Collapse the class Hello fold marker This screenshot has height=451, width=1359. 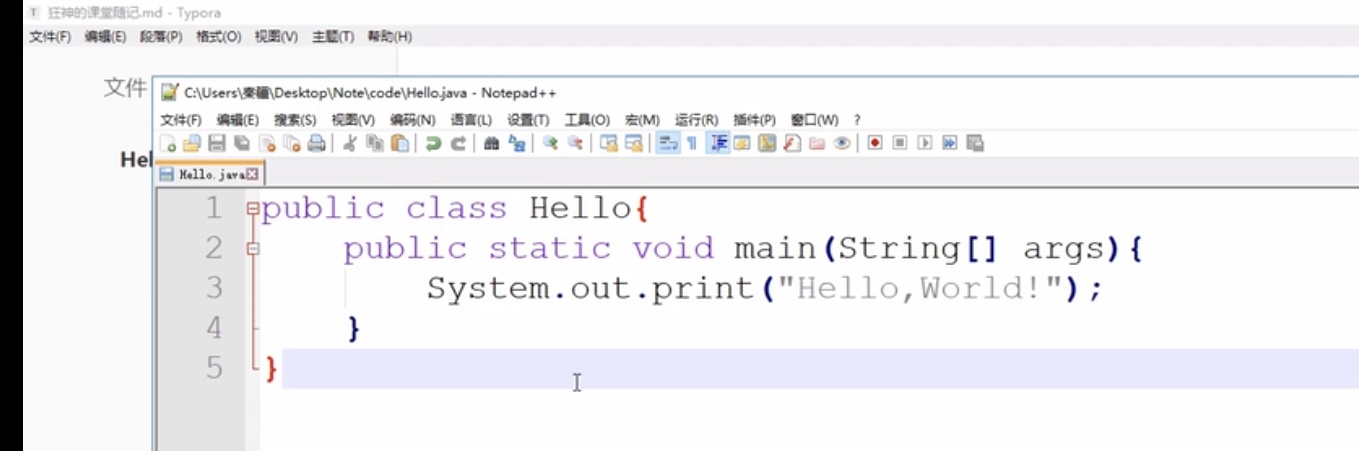252,209
